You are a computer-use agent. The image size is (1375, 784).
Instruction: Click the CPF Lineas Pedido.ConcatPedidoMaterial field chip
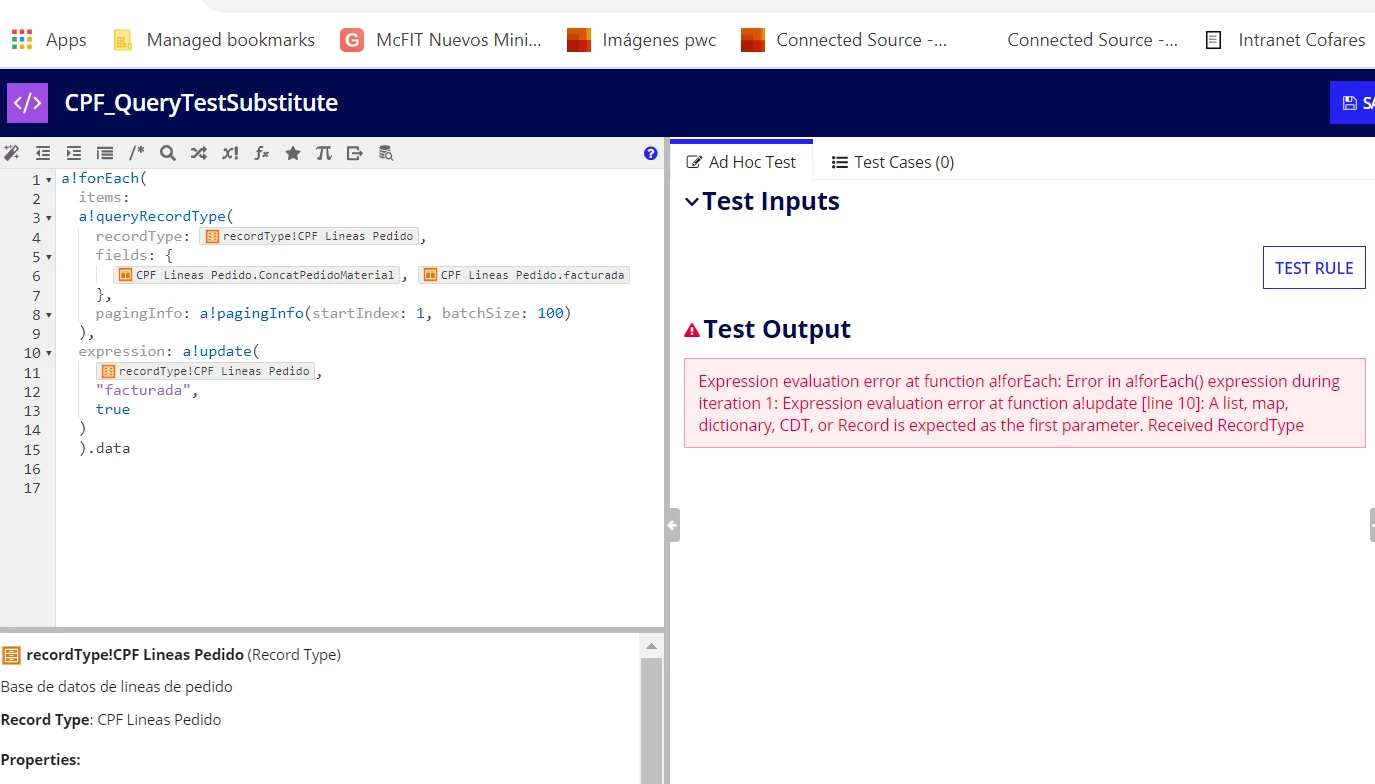pyautogui.click(x=257, y=275)
